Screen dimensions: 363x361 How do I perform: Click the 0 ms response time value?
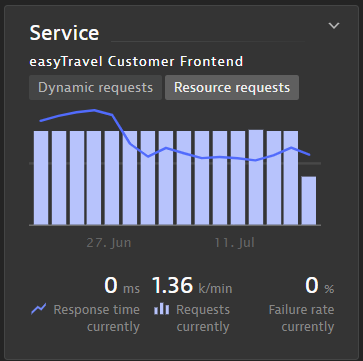(x=122, y=286)
